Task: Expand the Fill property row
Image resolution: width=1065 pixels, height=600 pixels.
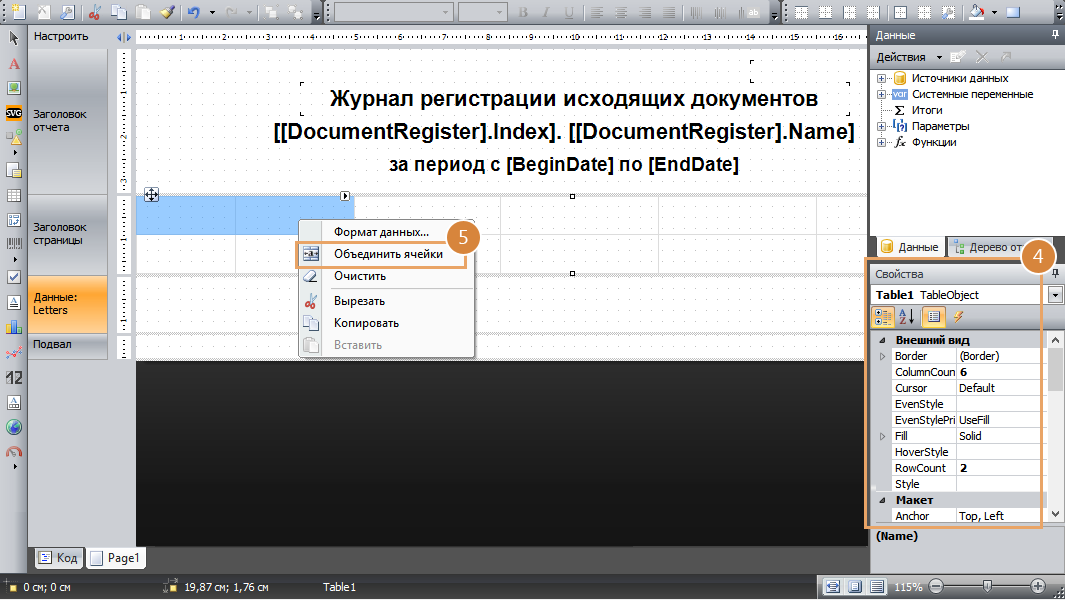Action: (x=883, y=436)
